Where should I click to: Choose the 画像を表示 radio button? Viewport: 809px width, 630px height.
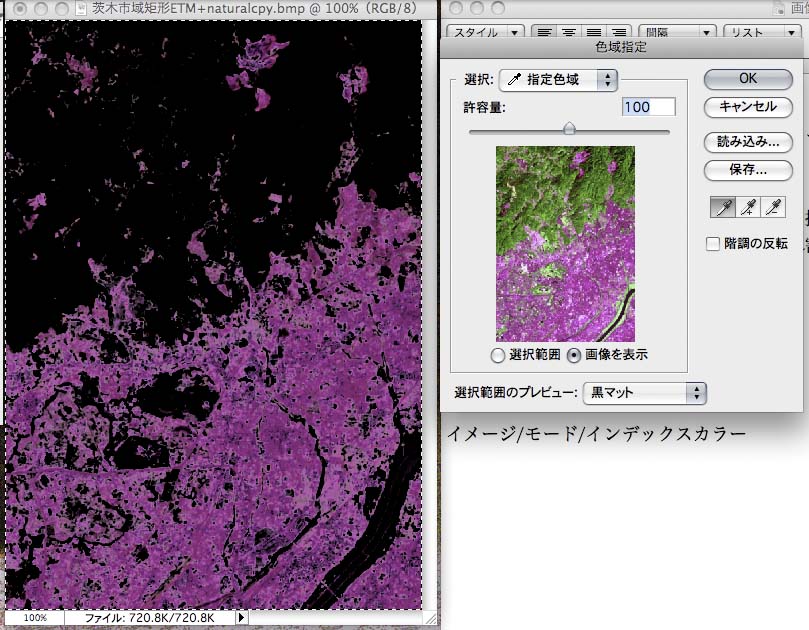tap(574, 355)
